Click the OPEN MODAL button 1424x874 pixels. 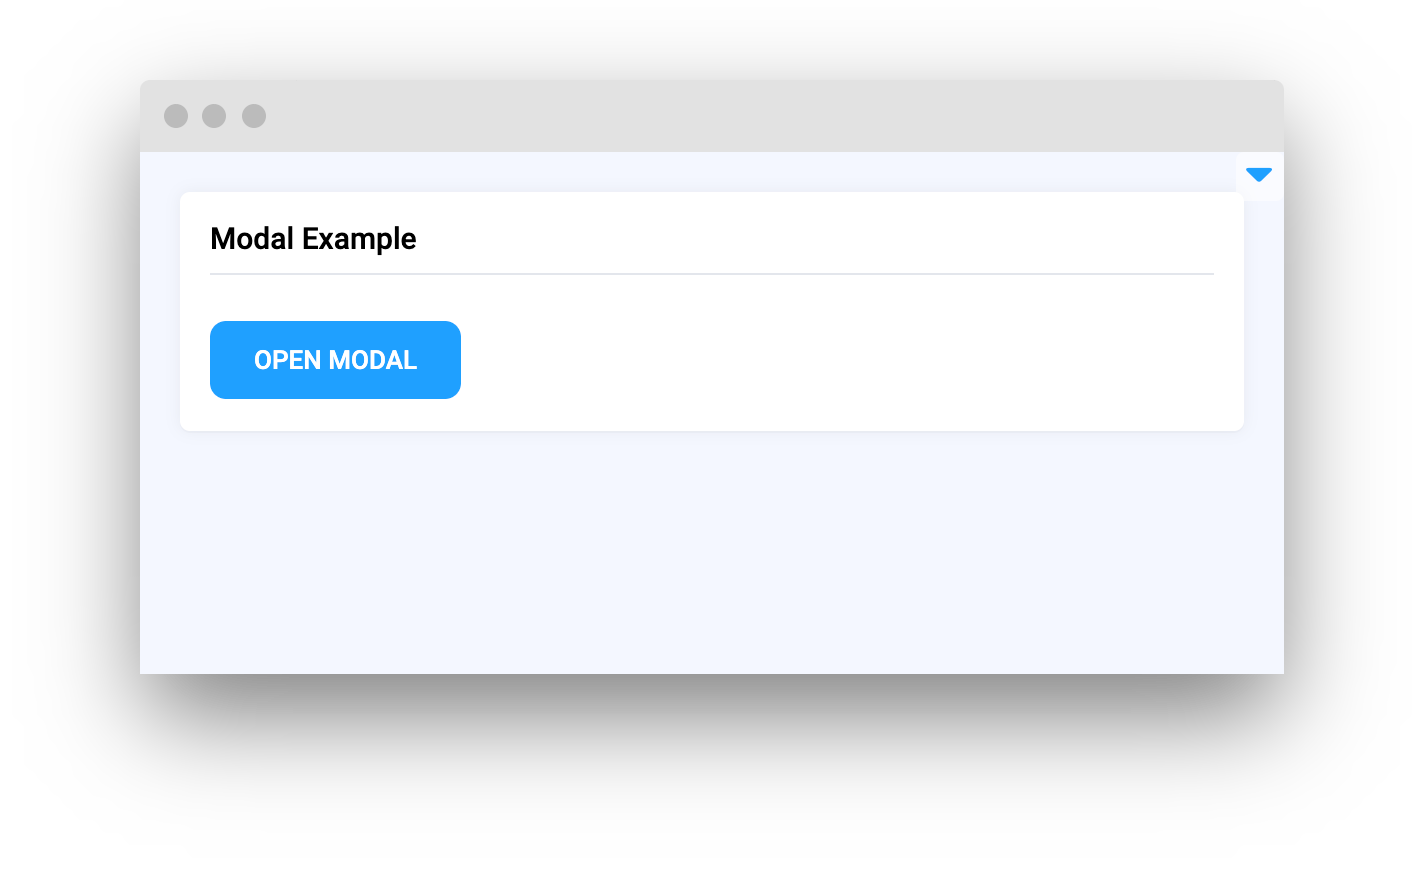[335, 360]
